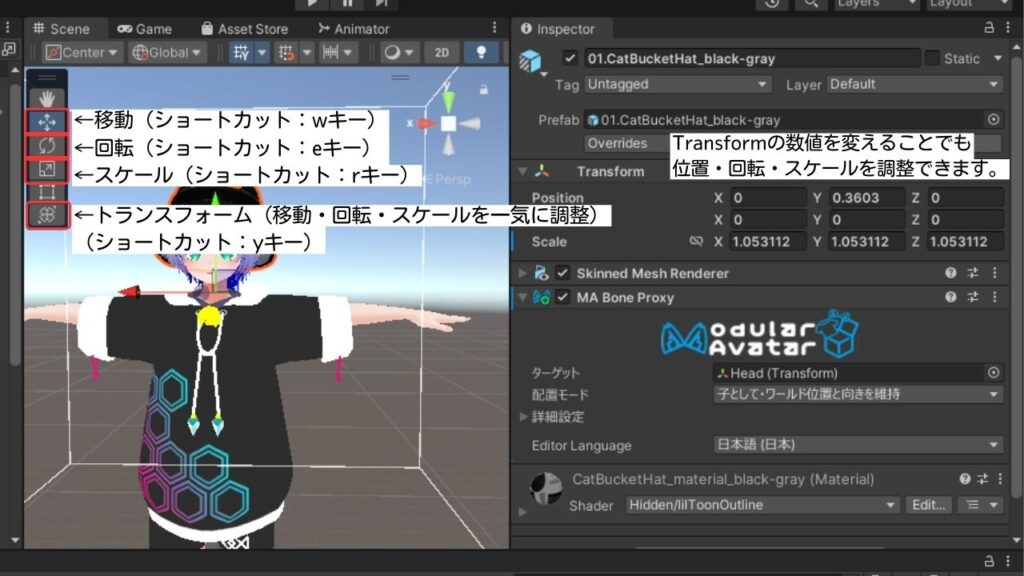This screenshot has width=1024, height=576.
Task: Click the object name input field
Action: point(751,58)
